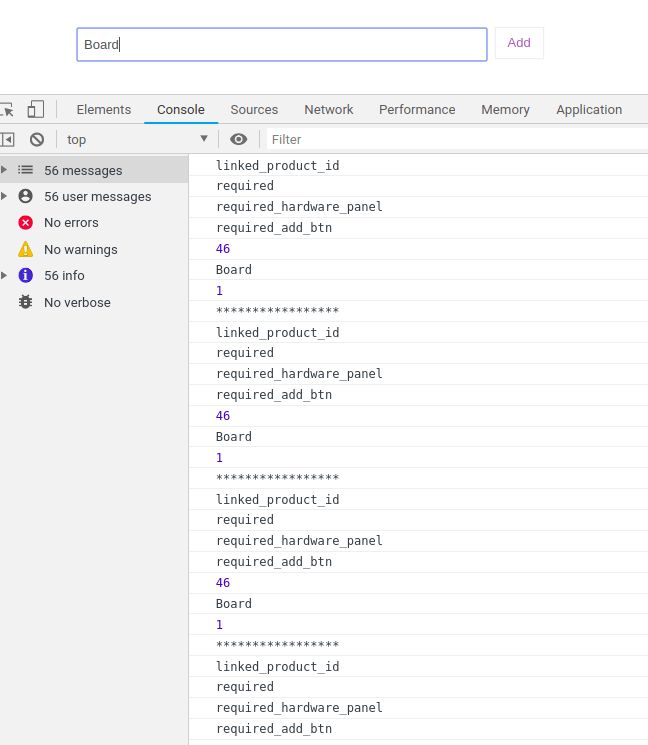Toggle the device toolbar icon
Viewport: 648px width, 745px height.
pos(36,109)
